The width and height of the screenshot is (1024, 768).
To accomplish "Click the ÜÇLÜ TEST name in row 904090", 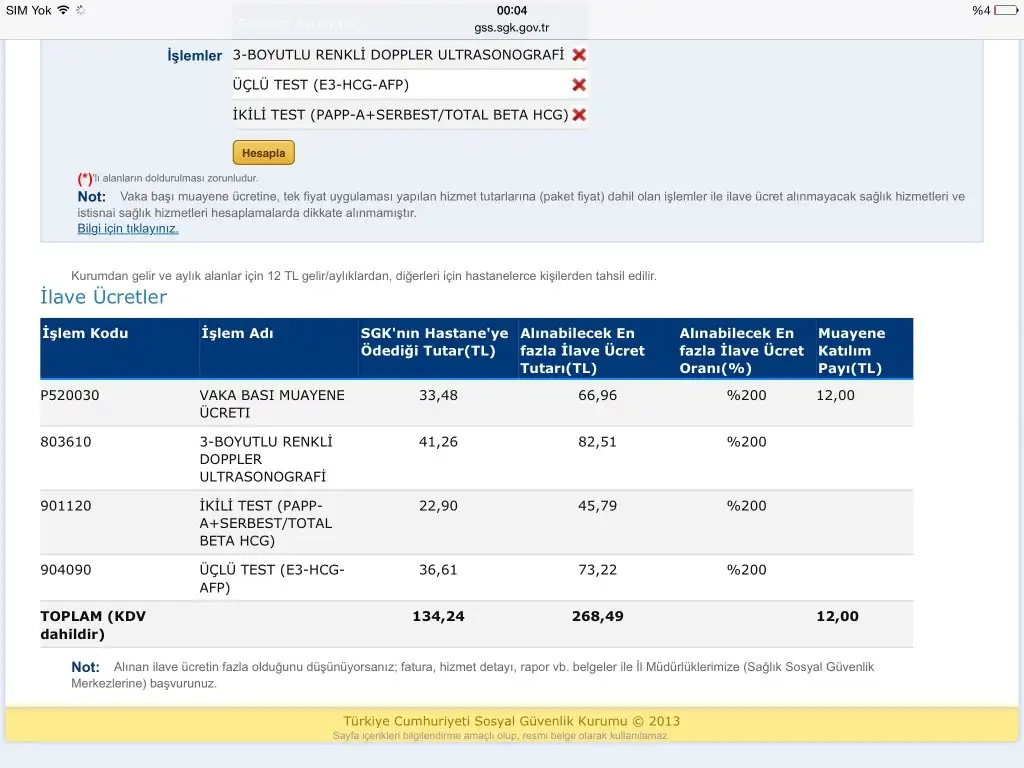I will pos(272,579).
